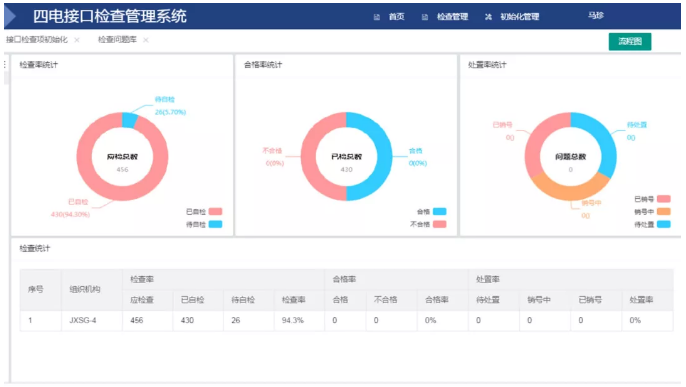This screenshot has height=387, width=686.
Task: Click the 430(94.30%) chart label
Action: 70,214
